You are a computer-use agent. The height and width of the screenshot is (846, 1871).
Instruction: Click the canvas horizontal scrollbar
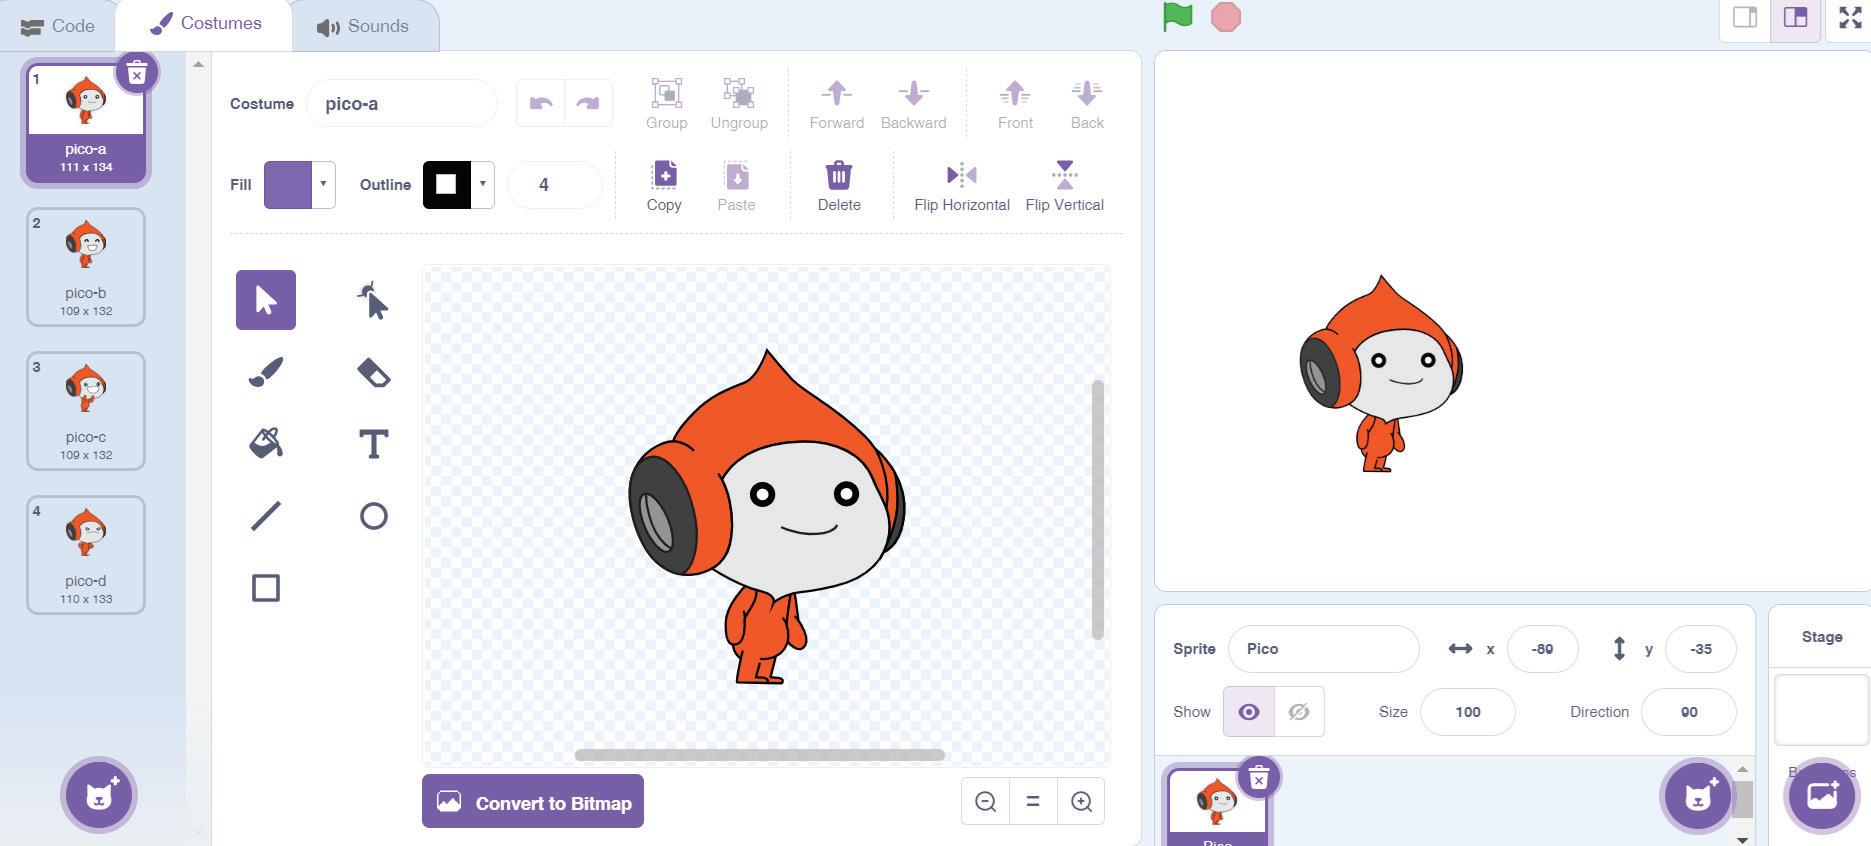pos(760,755)
